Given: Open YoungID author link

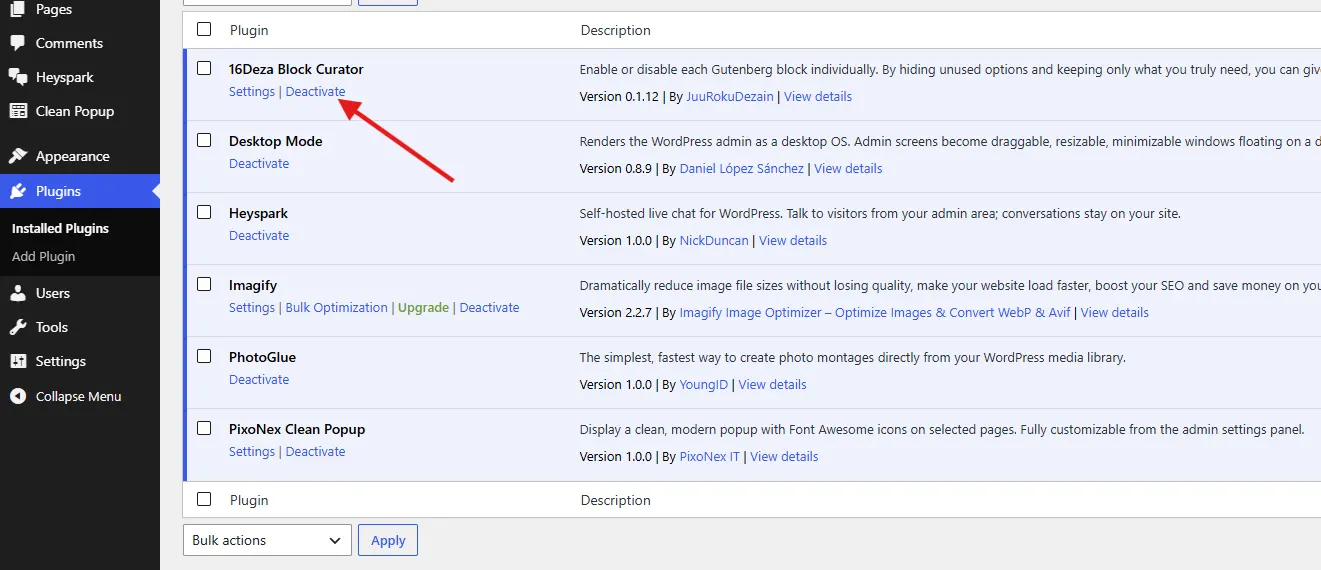Looking at the screenshot, I should (x=704, y=384).
